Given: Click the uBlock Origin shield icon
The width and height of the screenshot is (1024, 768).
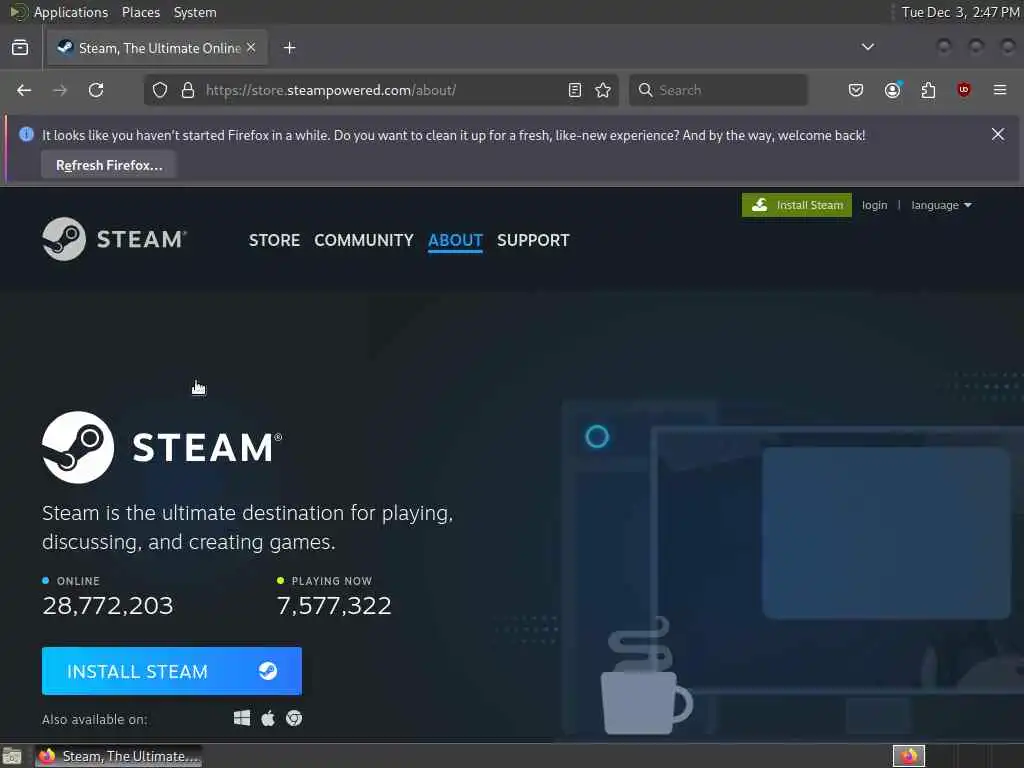Looking at the screenshot, I should tap(964, 90).
